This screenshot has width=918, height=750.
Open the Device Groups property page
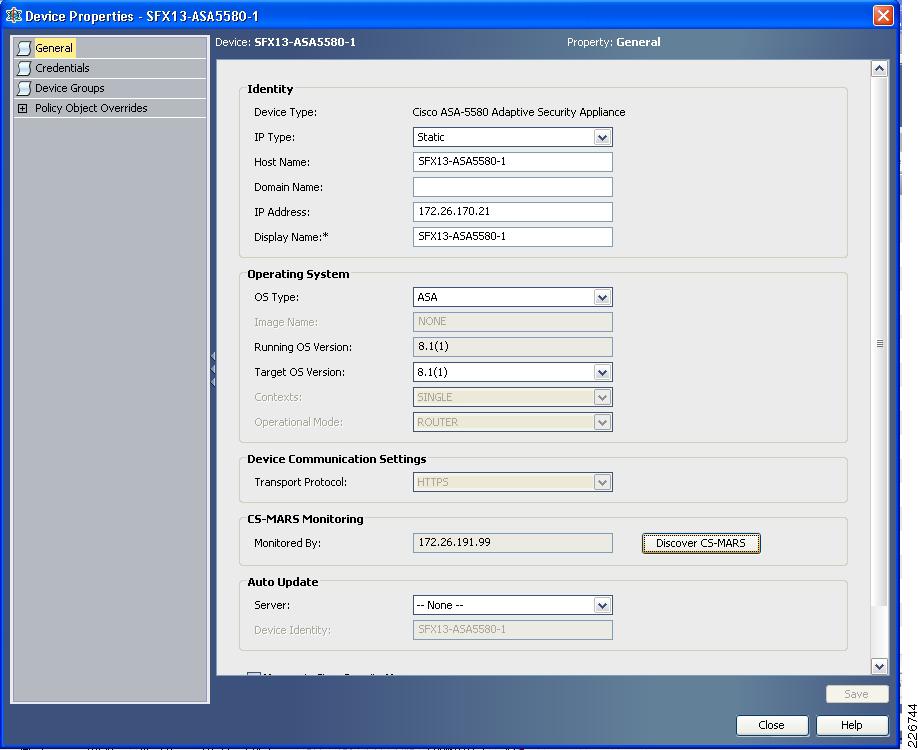70,88
